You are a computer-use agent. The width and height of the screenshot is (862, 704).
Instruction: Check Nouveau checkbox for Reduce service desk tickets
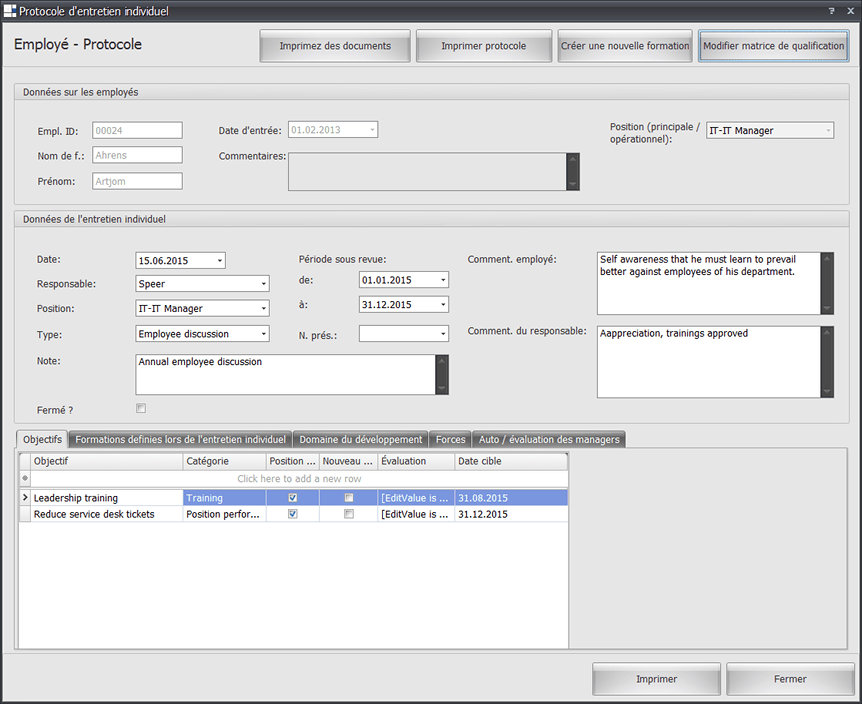click(348, 514)
